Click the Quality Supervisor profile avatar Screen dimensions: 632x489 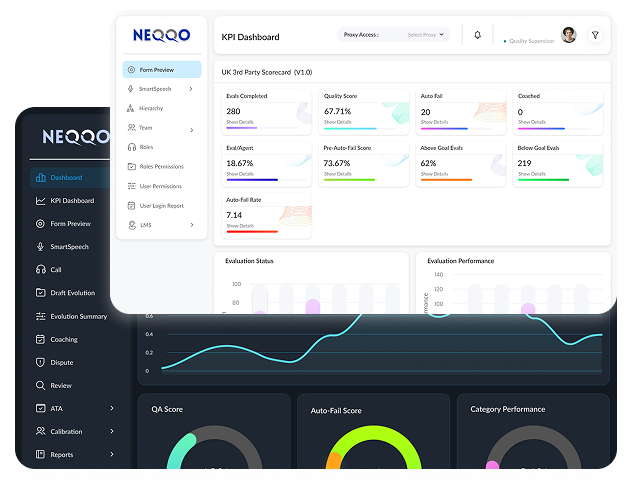[x=569, y=35]
